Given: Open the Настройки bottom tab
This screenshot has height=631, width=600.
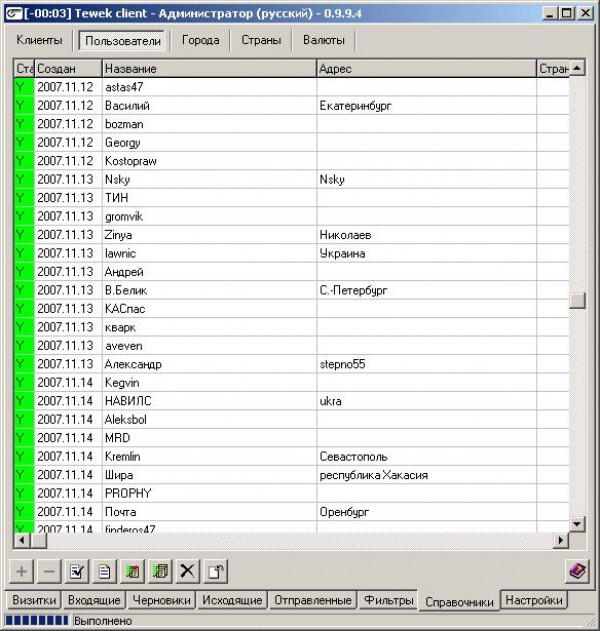Looking at the screenshot, I should (534, 600).
